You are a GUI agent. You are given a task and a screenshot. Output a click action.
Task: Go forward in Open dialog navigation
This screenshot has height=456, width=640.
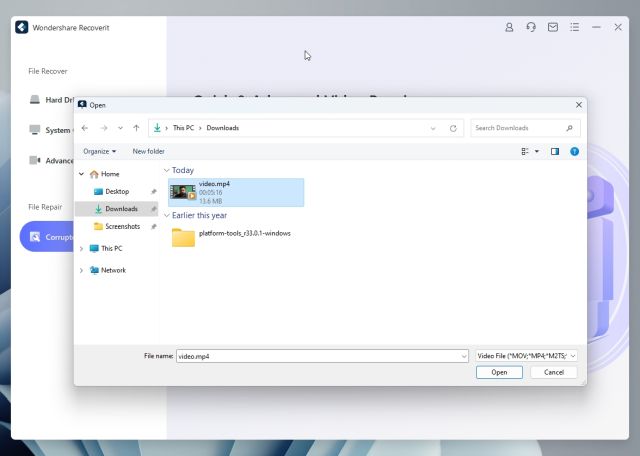(104, 128)
